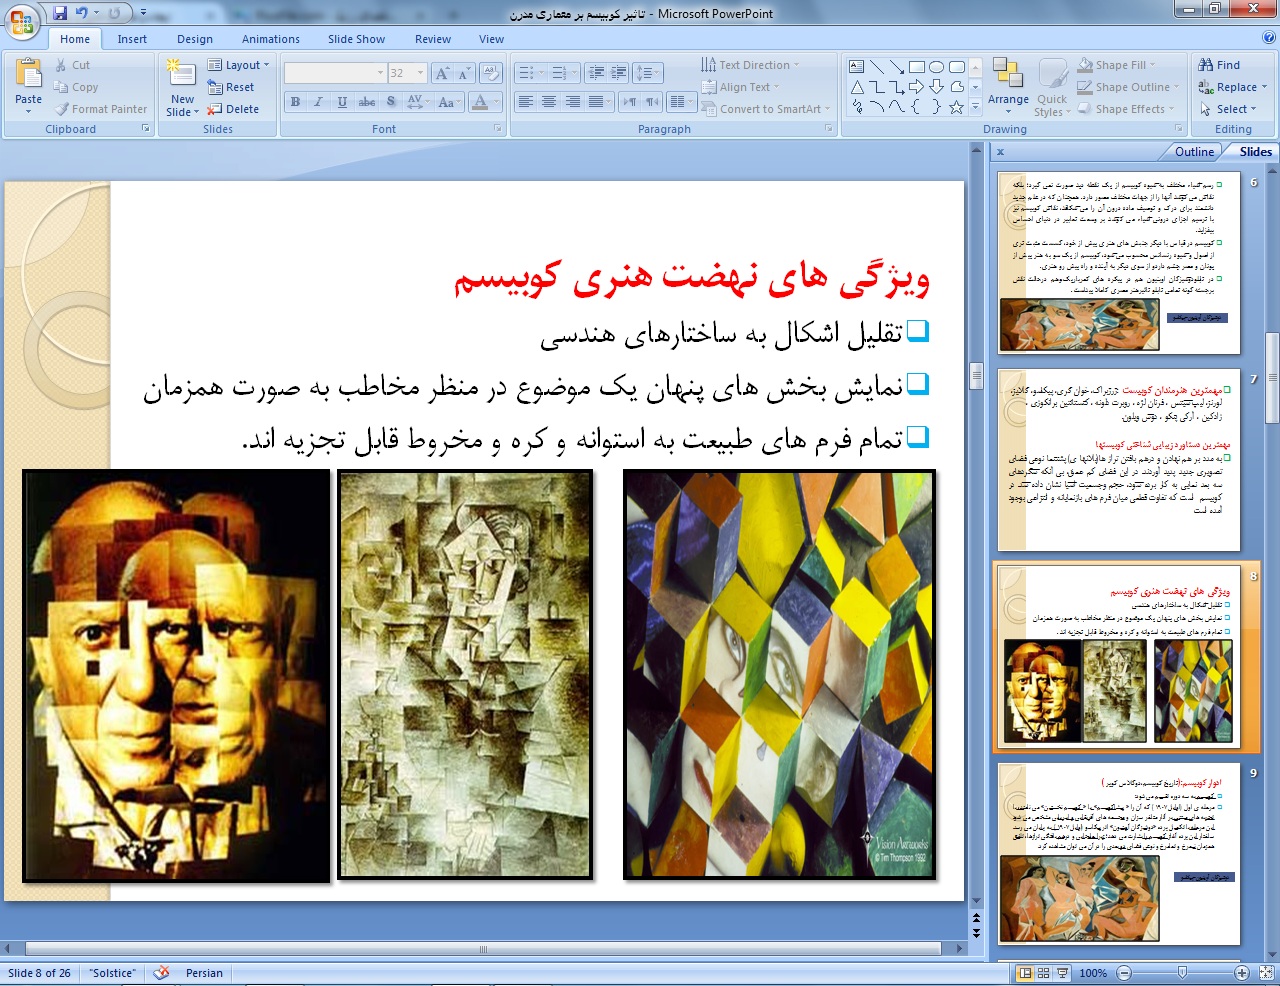
Task: Toggle Underline formatting
Action: 342,102
